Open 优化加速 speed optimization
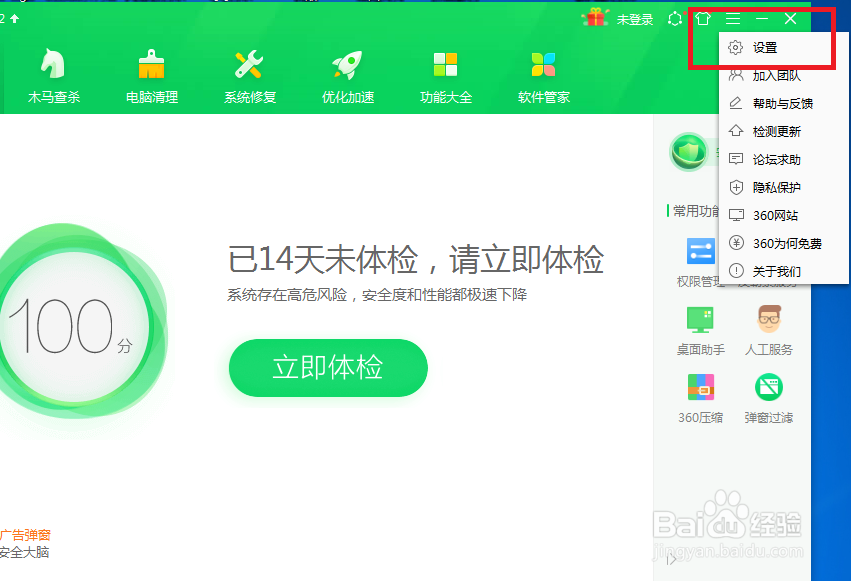The image size is (851, 581). click(x=347, y=76)
